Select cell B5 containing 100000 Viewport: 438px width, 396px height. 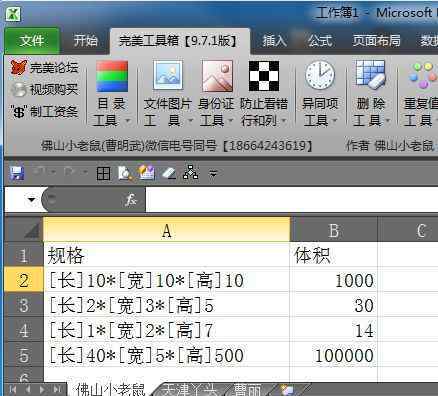[x=334, y=355]
